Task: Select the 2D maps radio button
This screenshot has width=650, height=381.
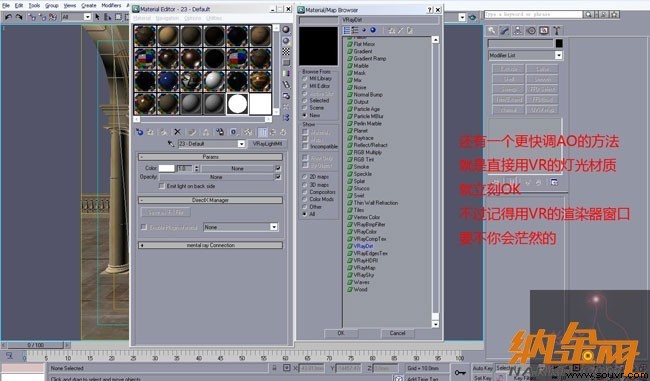Action: coord(305,177)
